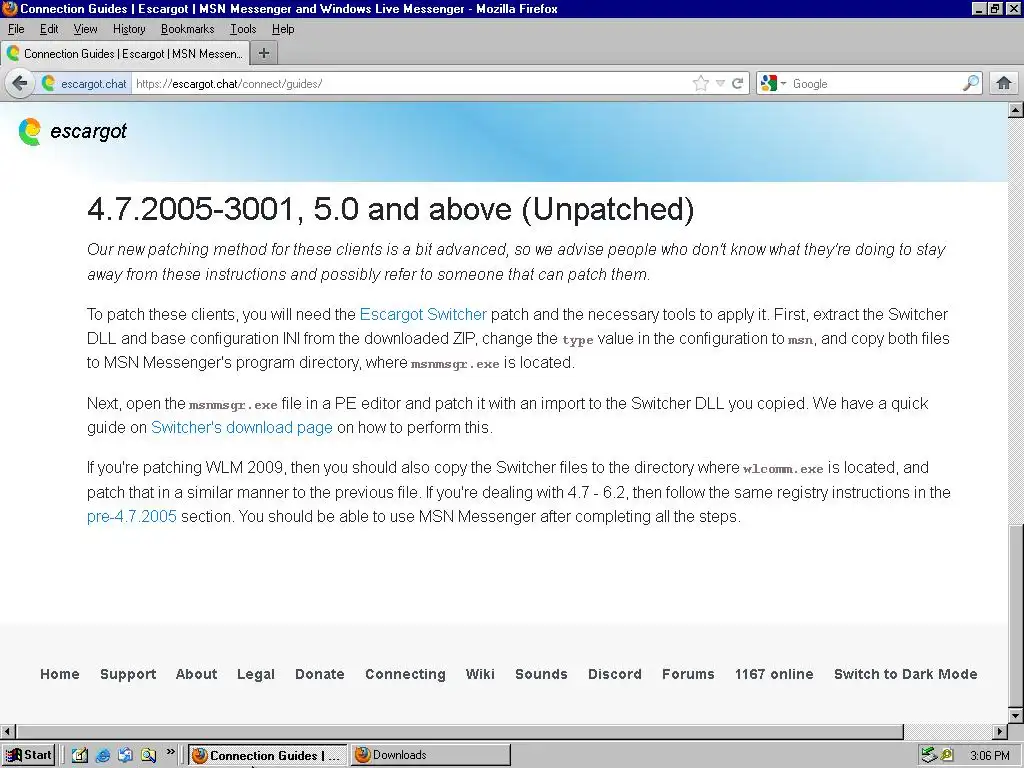Bookmark this page with the star icon

700,84
